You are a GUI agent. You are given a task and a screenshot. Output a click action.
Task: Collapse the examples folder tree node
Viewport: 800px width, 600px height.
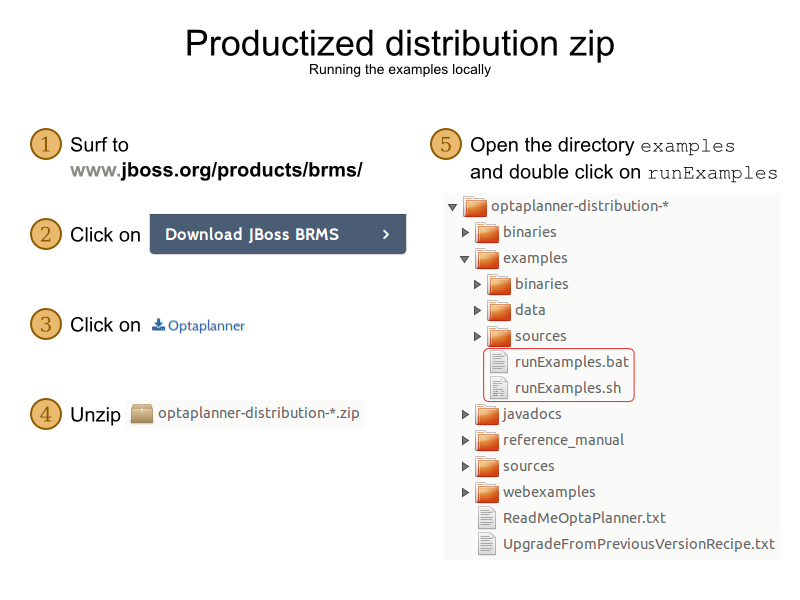click(465, 259)
